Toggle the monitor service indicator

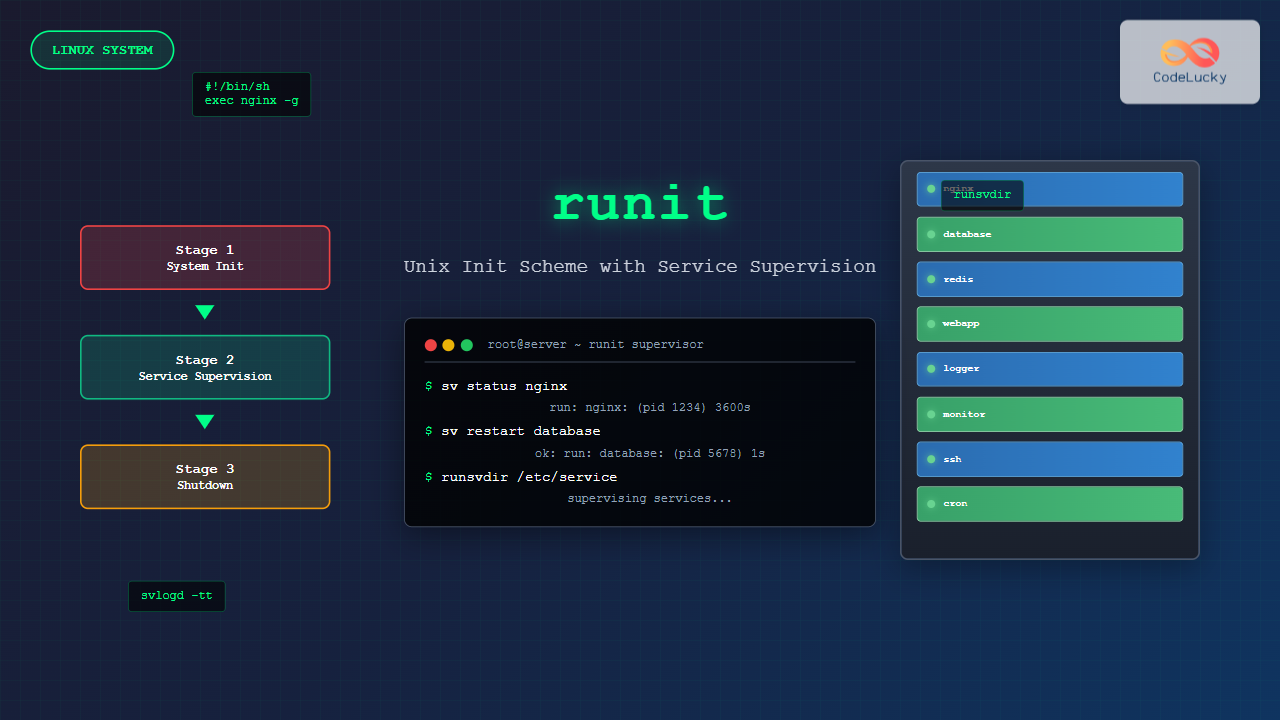[x=931, y=413]
